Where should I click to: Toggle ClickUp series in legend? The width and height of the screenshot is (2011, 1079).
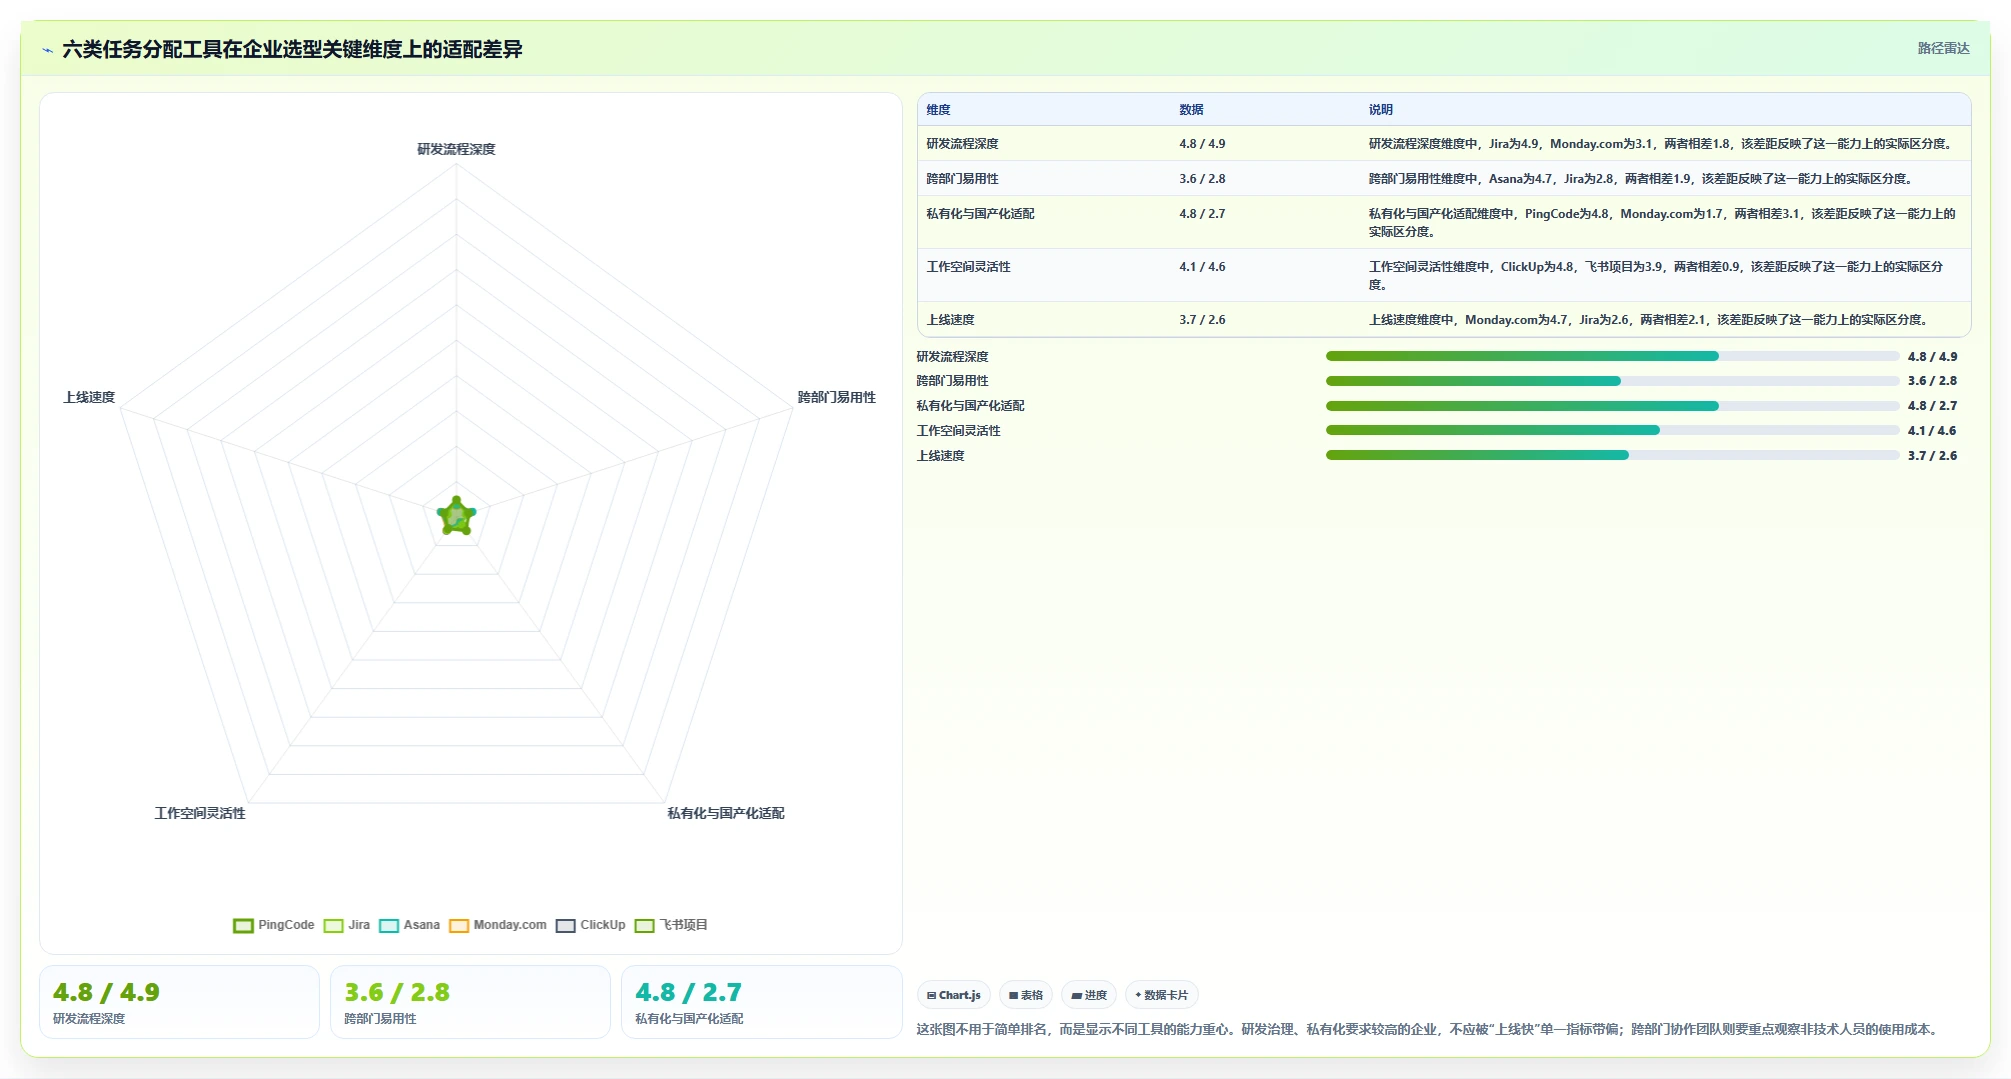coord(591,925)
